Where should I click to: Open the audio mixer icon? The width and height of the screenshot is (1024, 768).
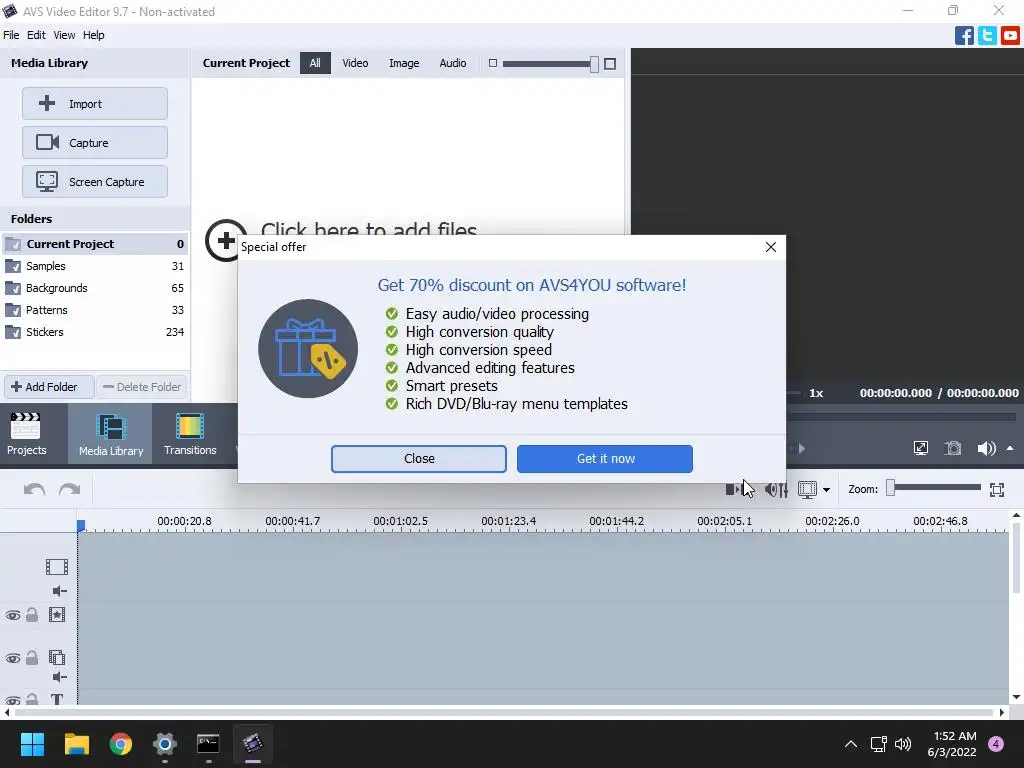[x=776, y=489]
